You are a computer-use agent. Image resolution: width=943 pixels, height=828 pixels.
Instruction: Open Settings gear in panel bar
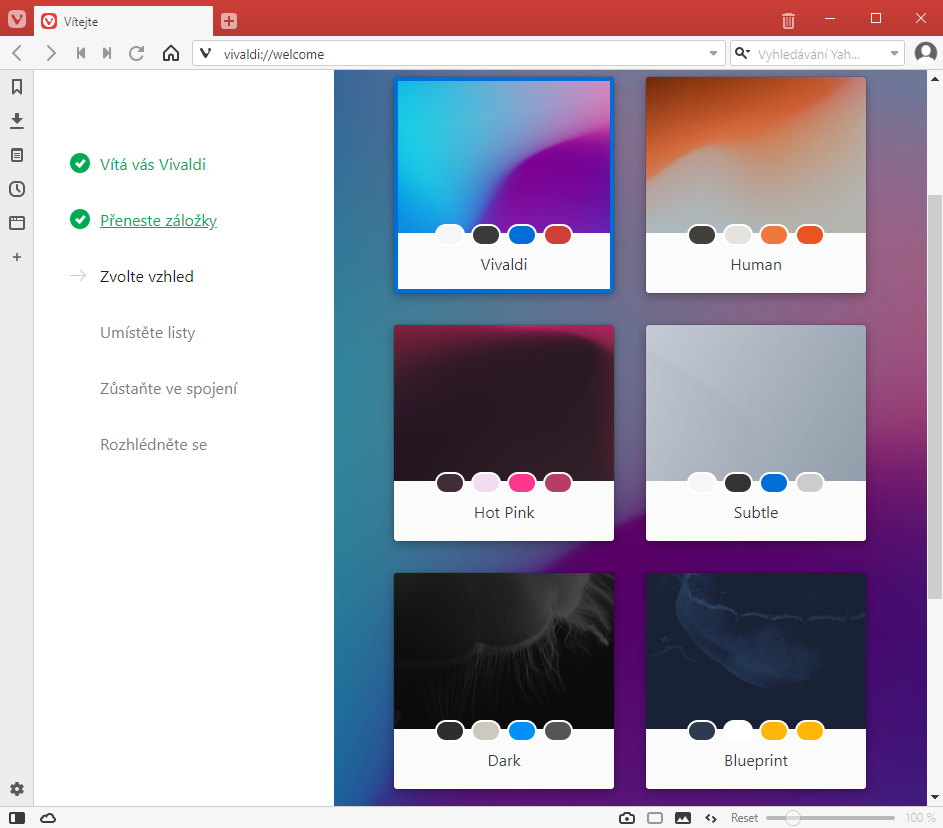coord(17,789)
